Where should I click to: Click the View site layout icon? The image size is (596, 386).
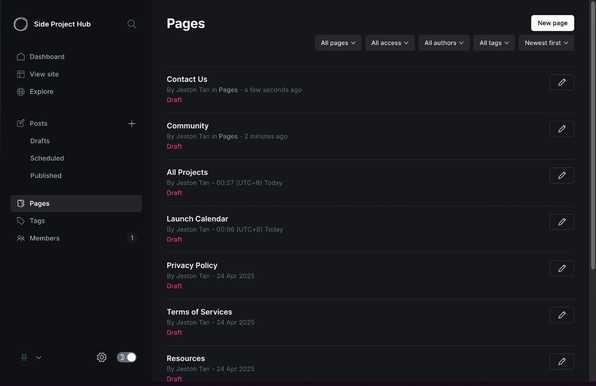[x=21, y=74]
